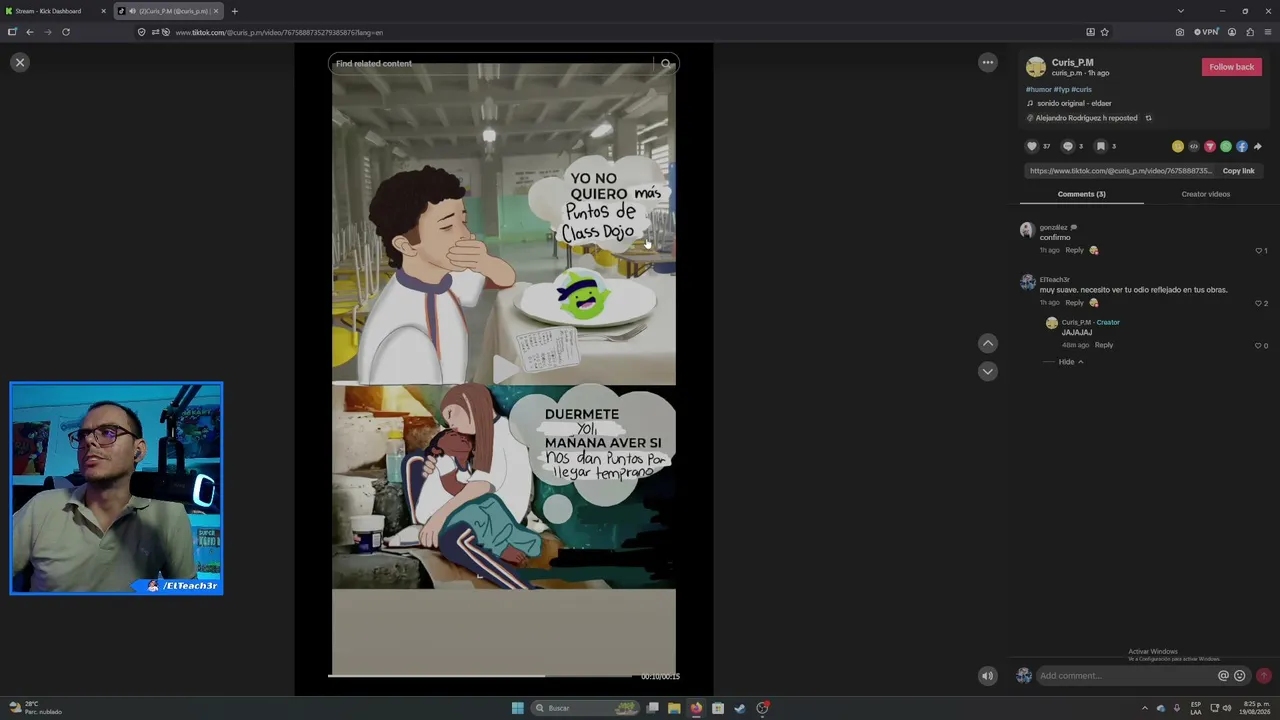This screenshot has width=1280, height=720.
Task: Reply to Curis_P.M's JAJAJAJ comment
Action: (1103, 345)
